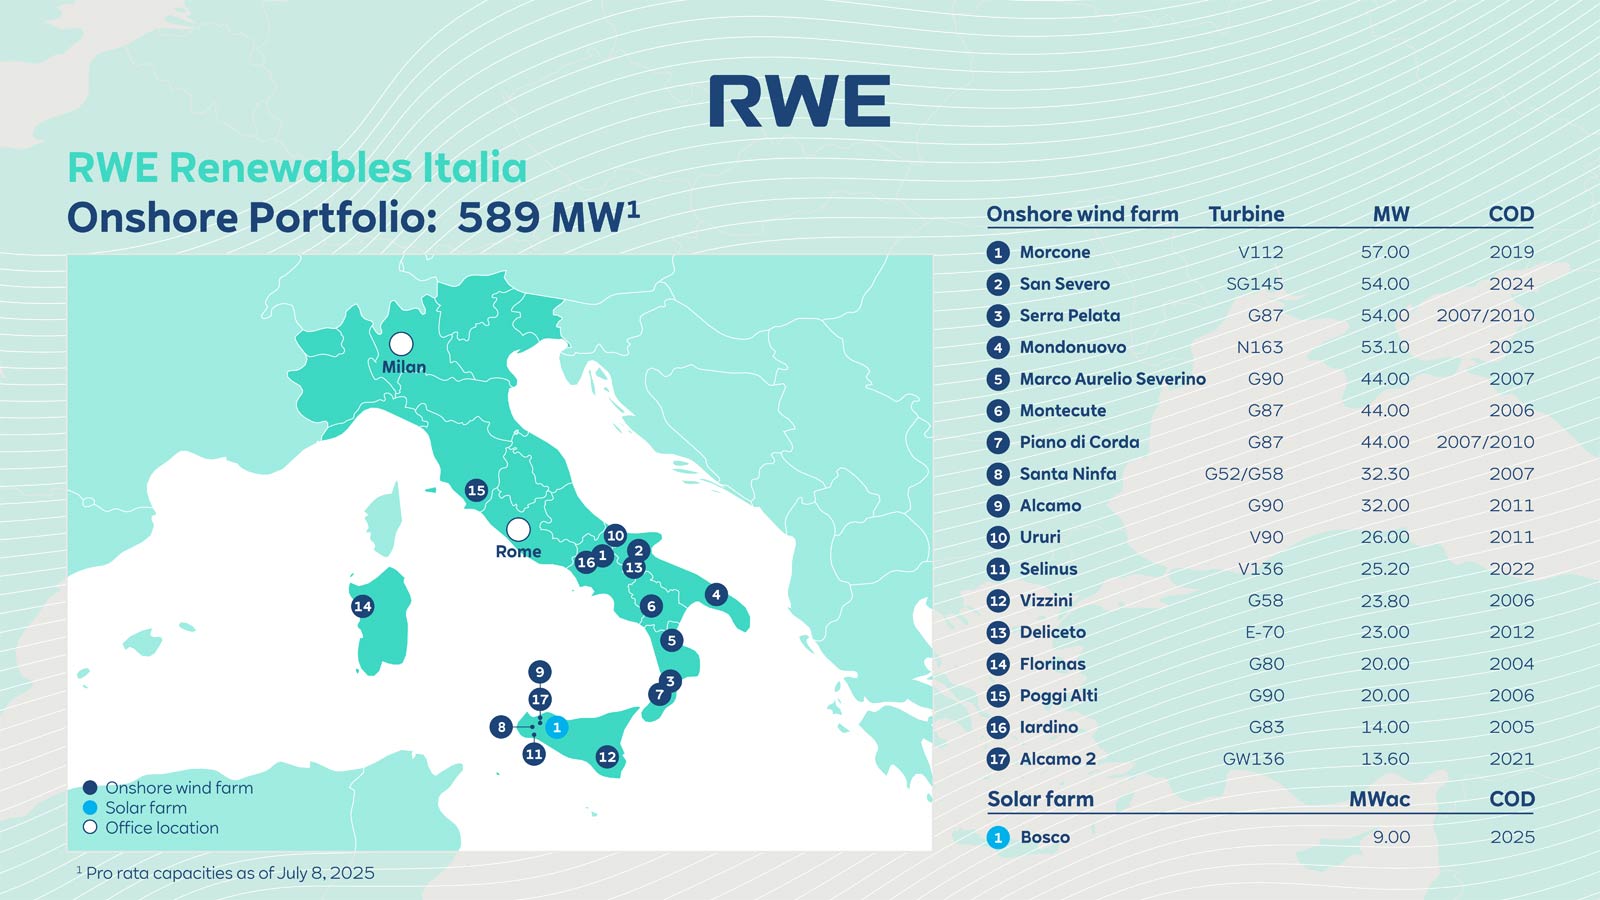Image resolution: width=1600 pixels, height=900 pixels.
Task: Select the light blue Bosco solar marker on Sicily
Action: click(x=557, y=729)
